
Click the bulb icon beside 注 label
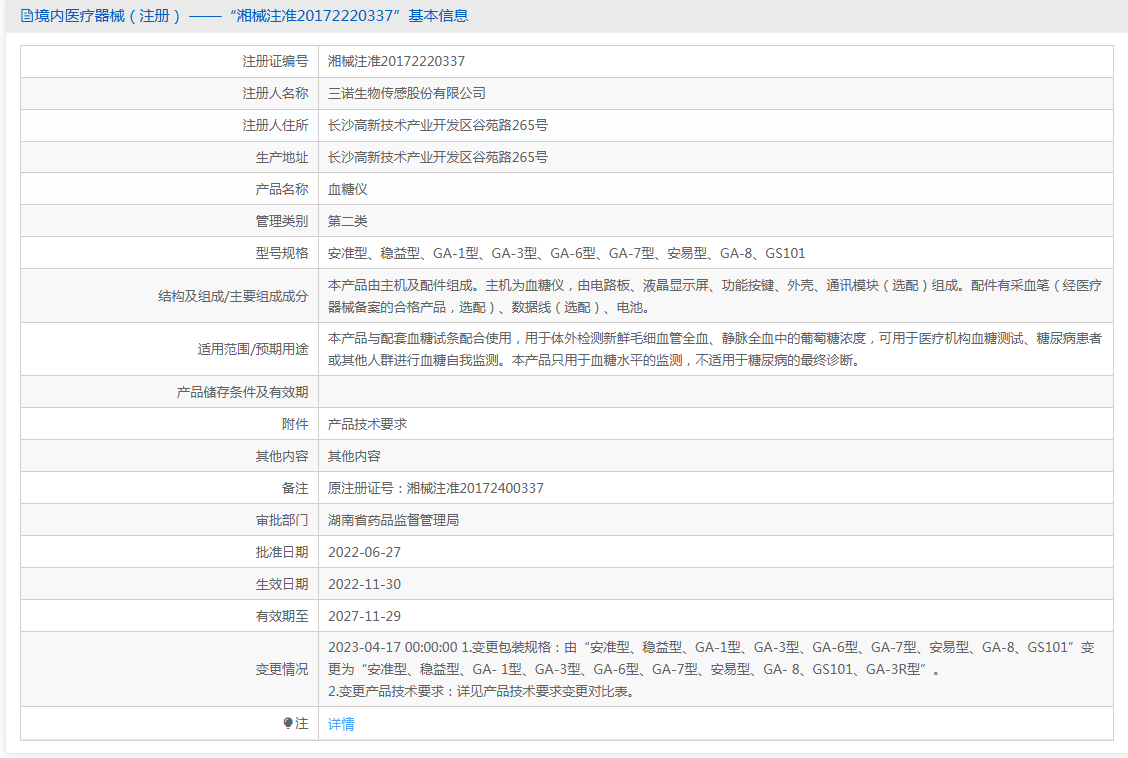(x=288, y=723)
